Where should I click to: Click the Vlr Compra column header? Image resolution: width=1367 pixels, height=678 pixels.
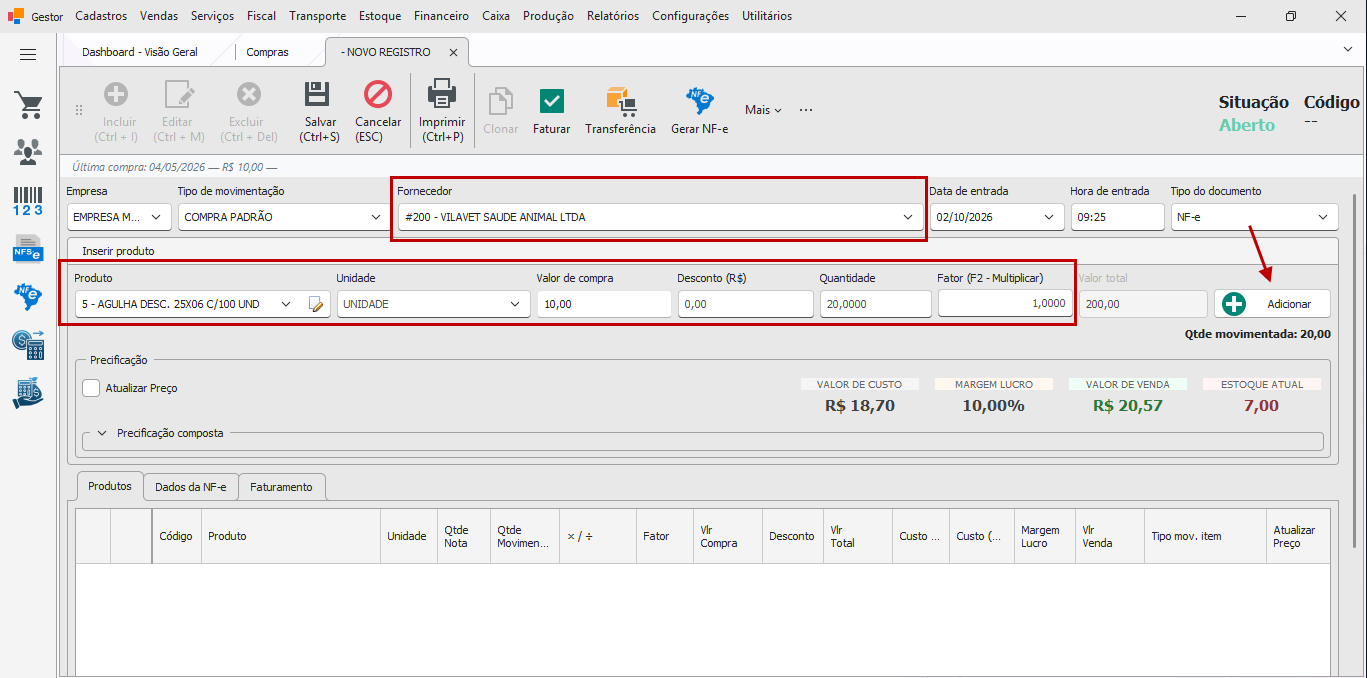727,536
